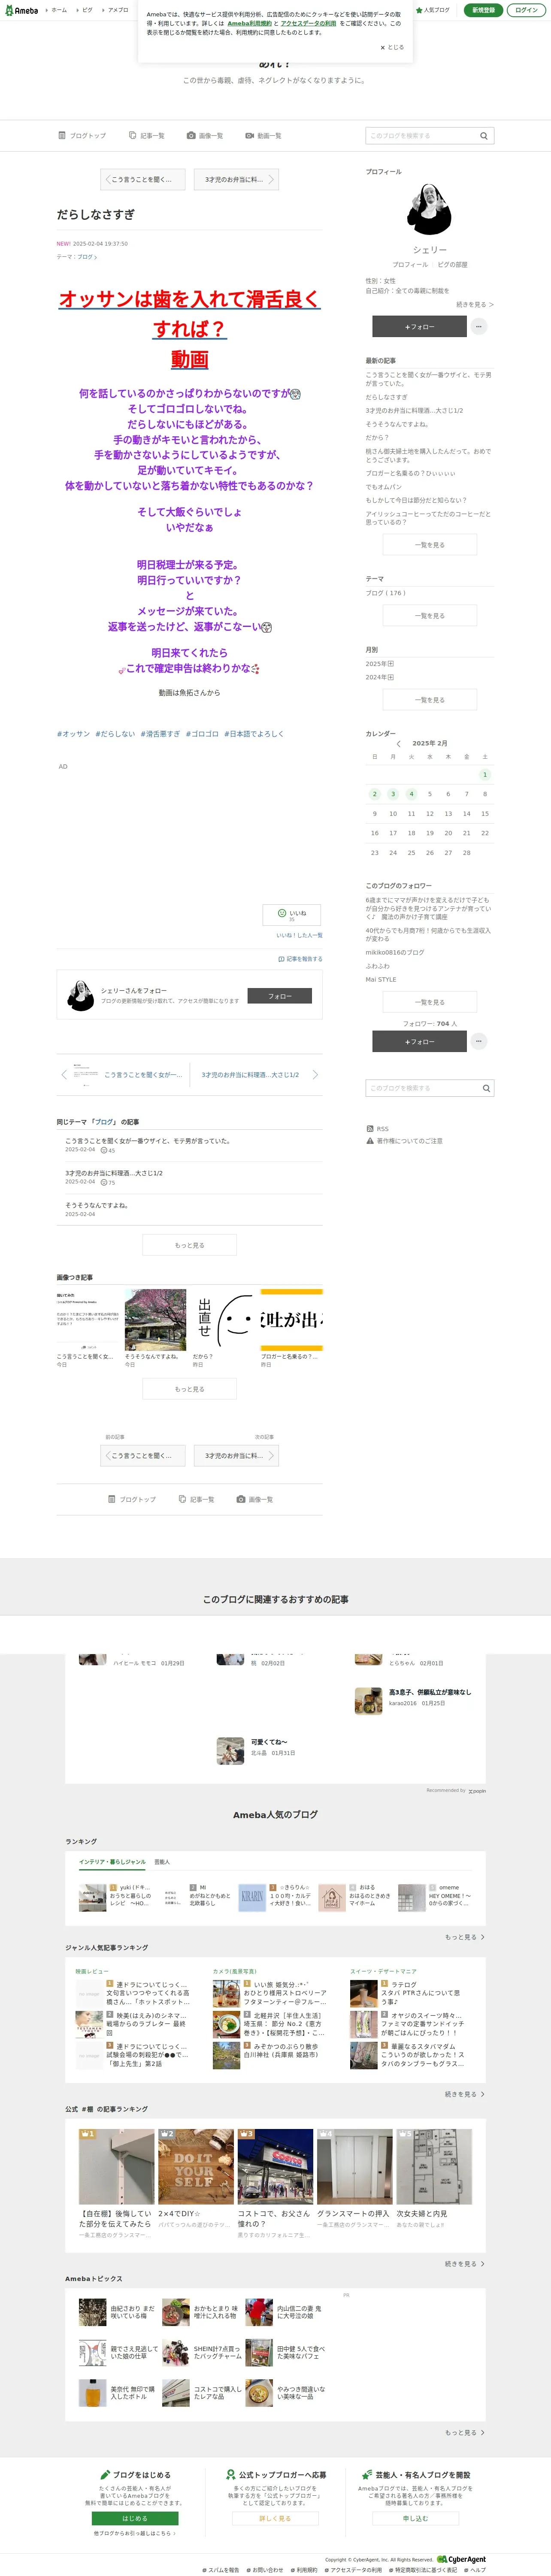Viewport: 551px width, 2576px height.
Task: Click the #オッサン hashtag
Action: click(73, 734)
